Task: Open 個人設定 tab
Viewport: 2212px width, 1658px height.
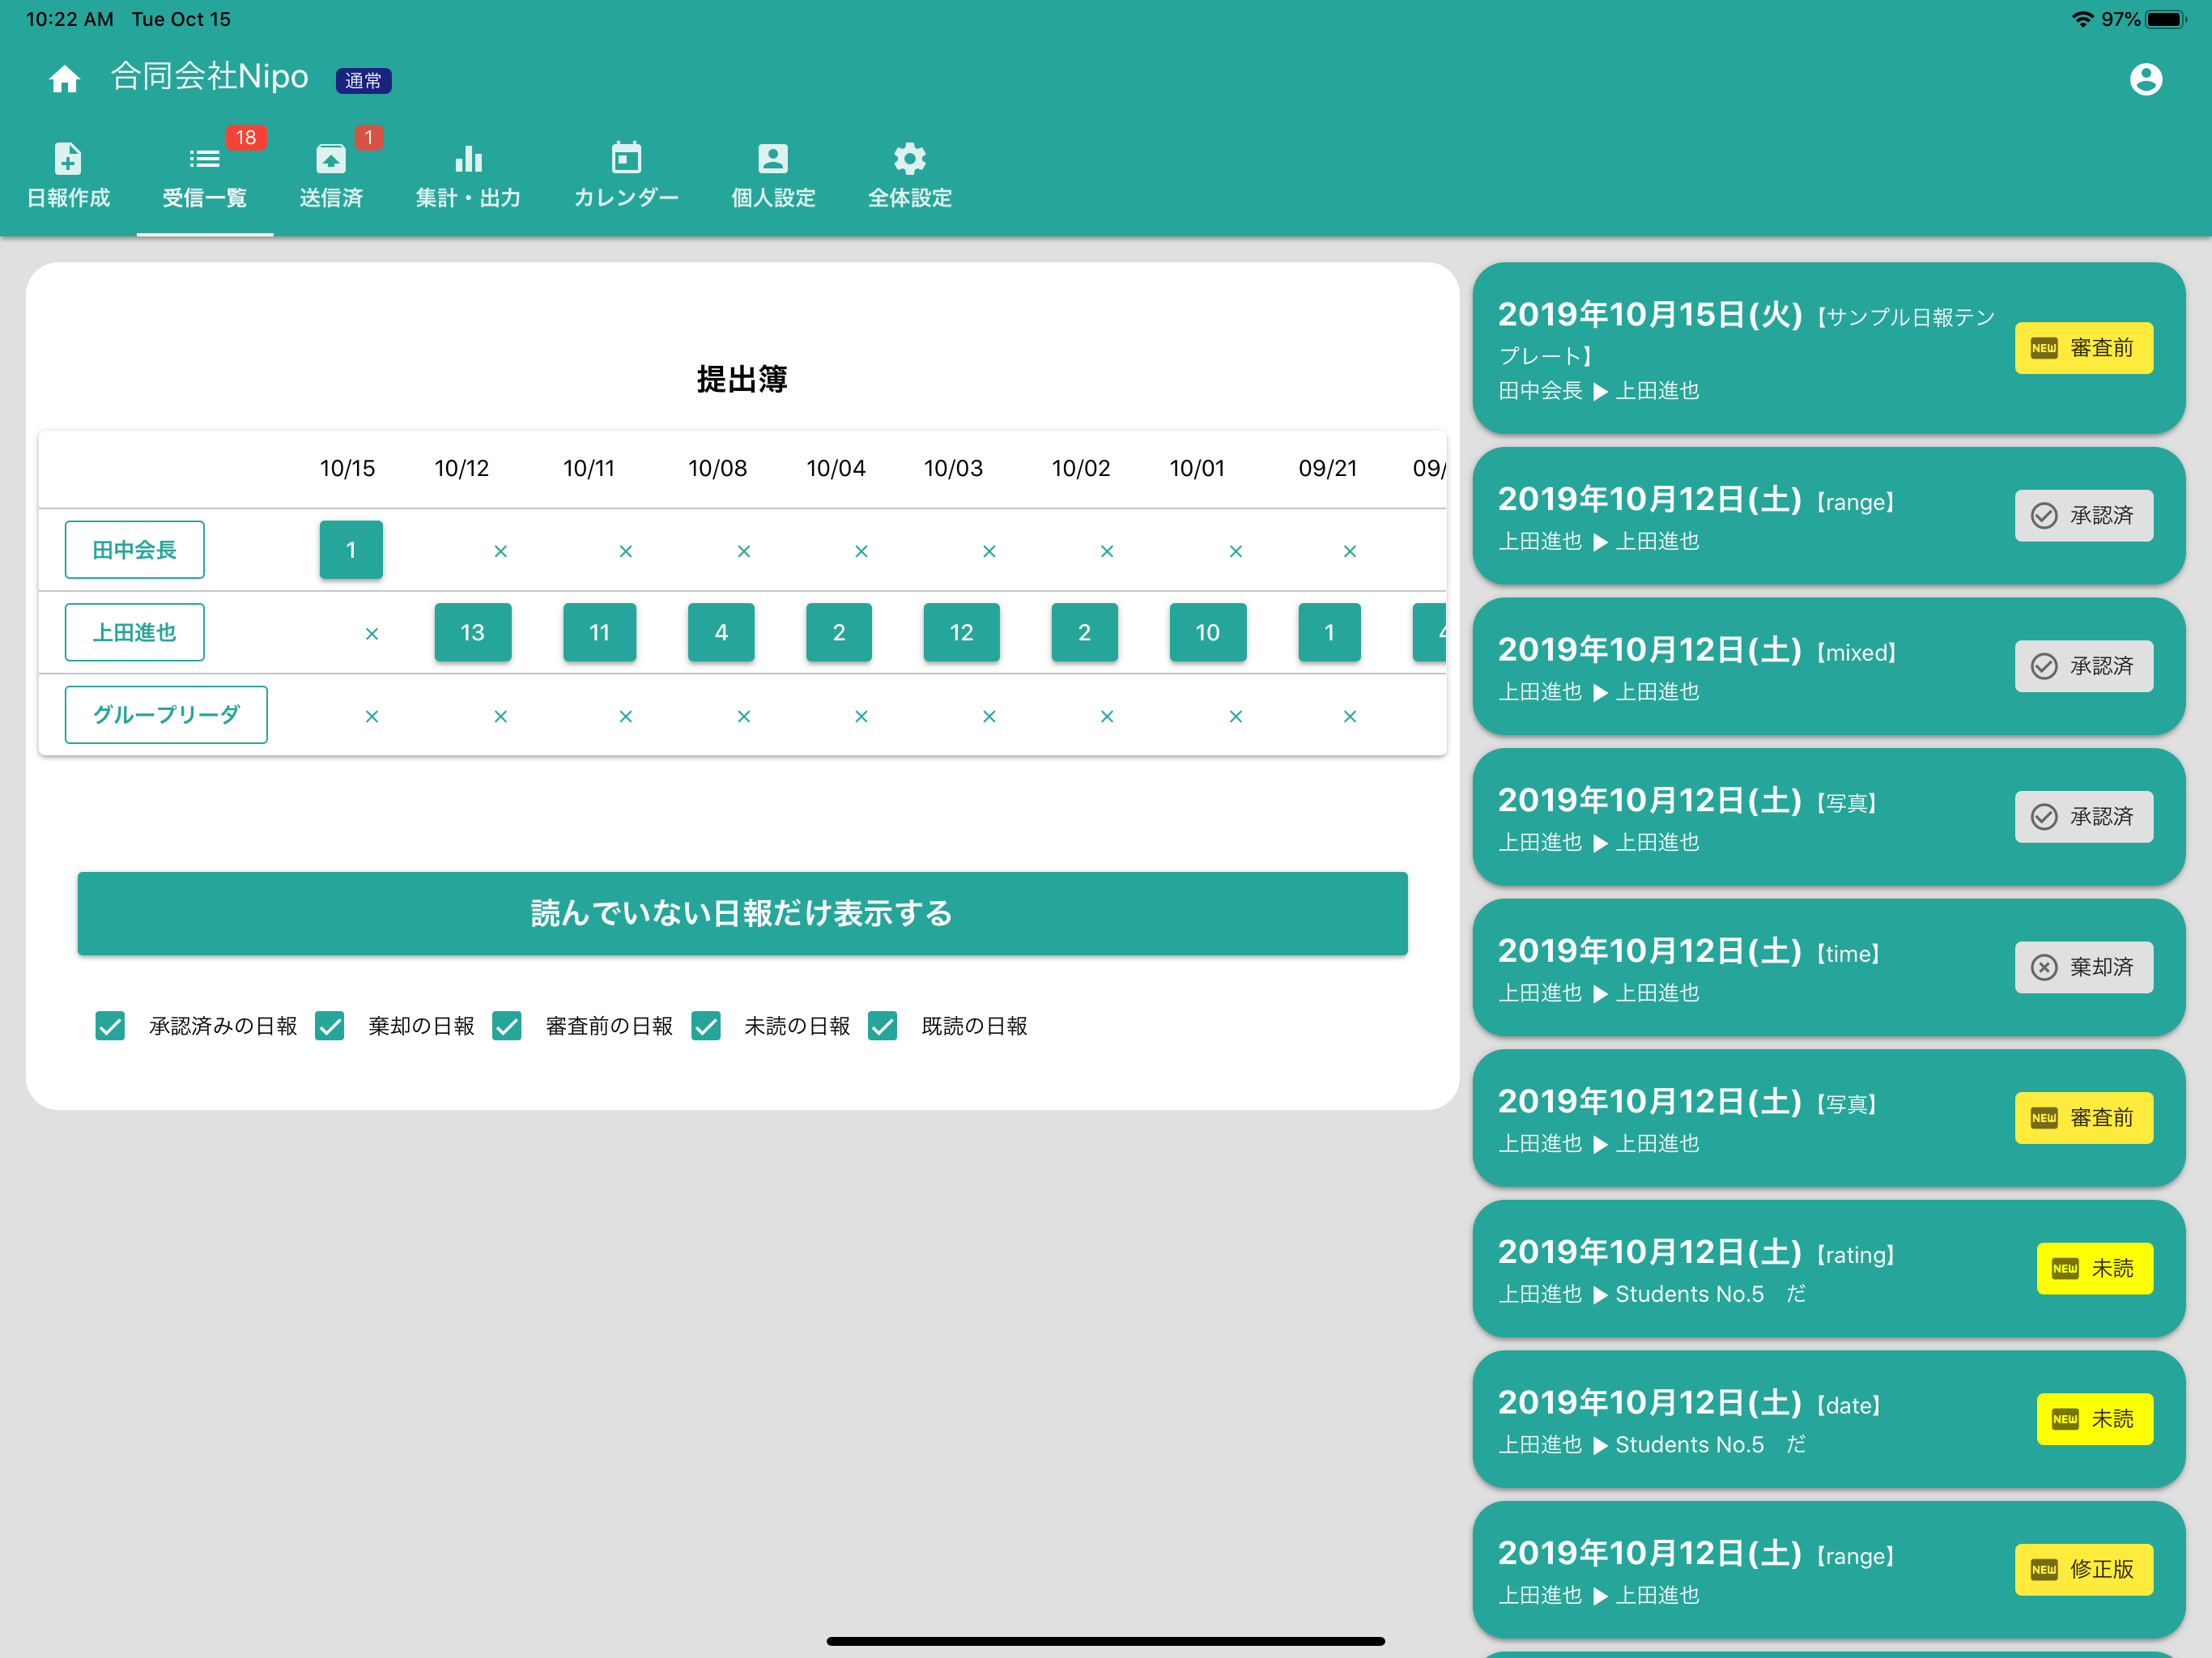Action: 773,176
